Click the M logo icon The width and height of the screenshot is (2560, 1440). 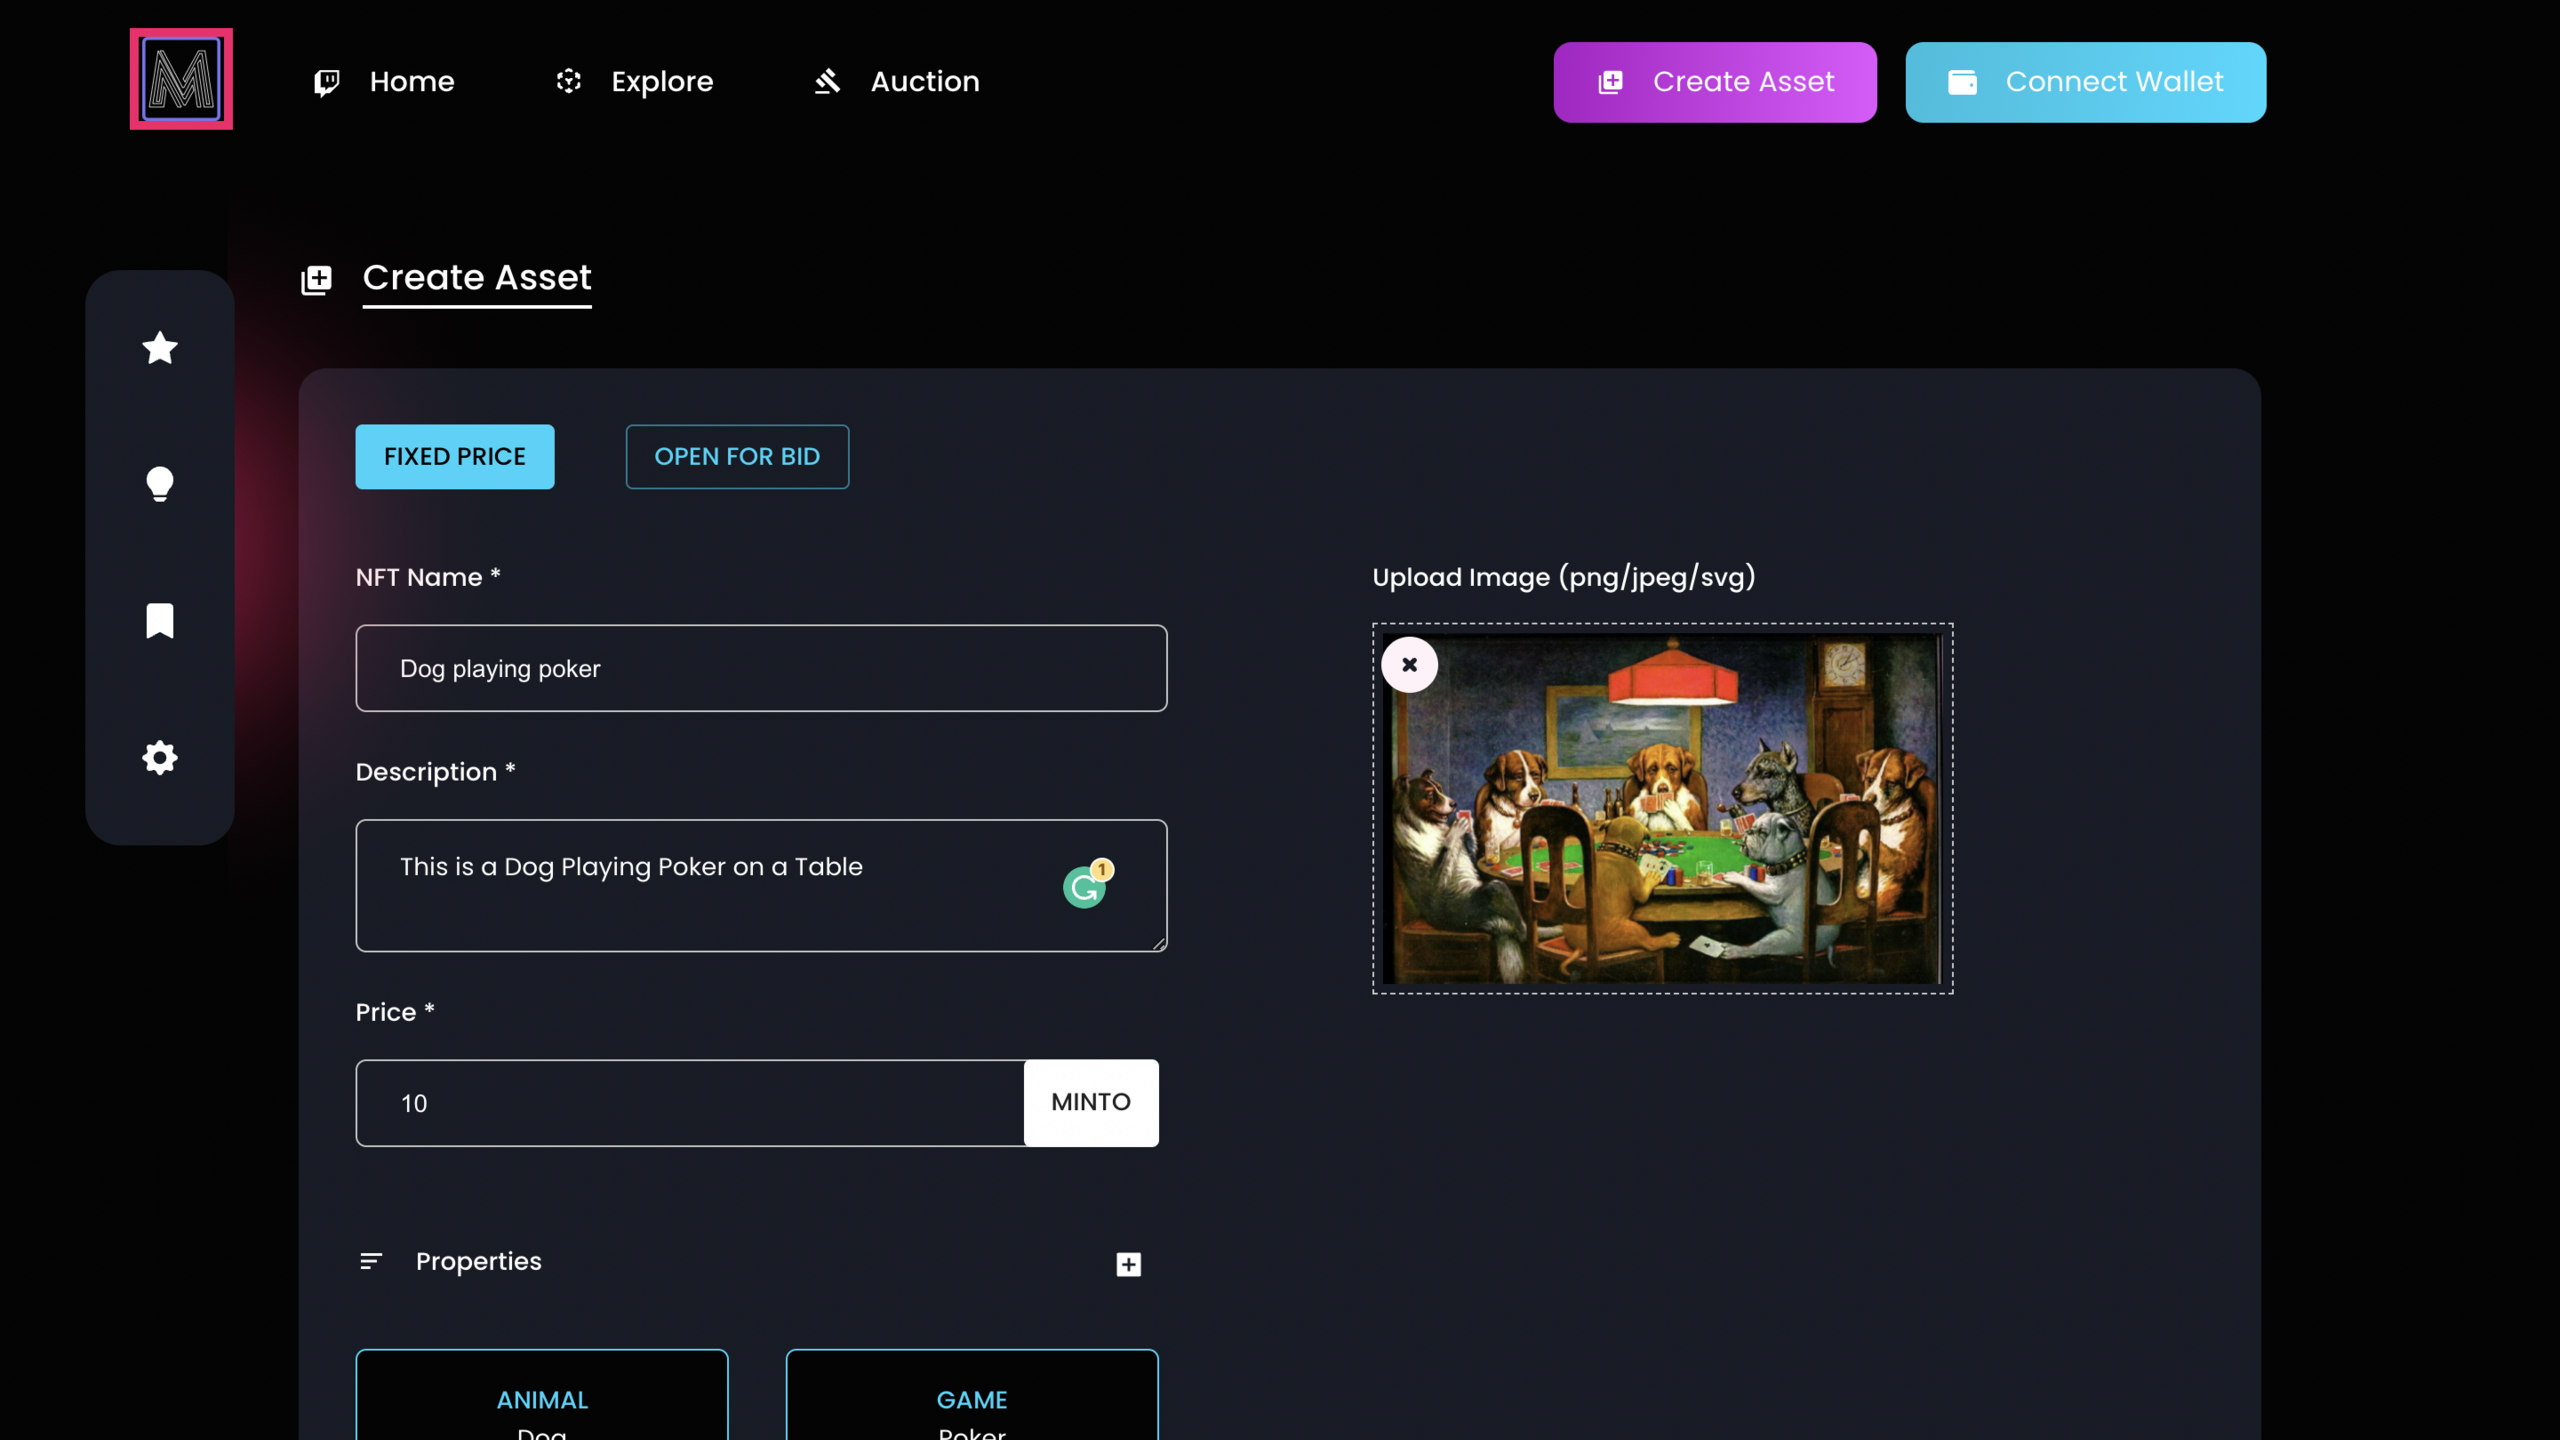[181, 79]
